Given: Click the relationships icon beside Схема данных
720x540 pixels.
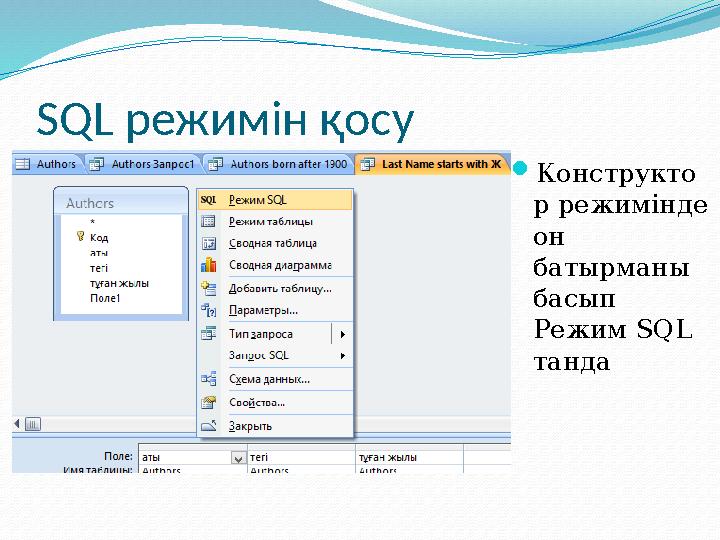Looking at the screenshot, I should click(x=208, y=379).
